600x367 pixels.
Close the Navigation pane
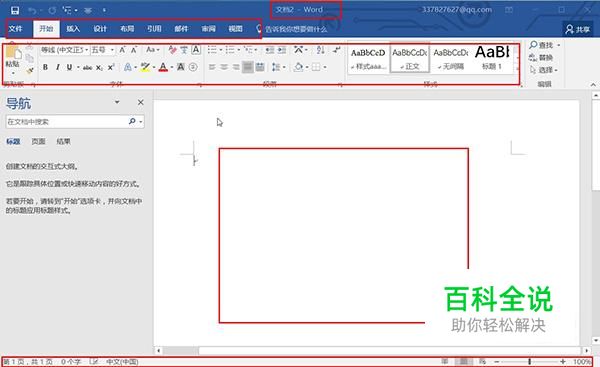click(140, 102)
